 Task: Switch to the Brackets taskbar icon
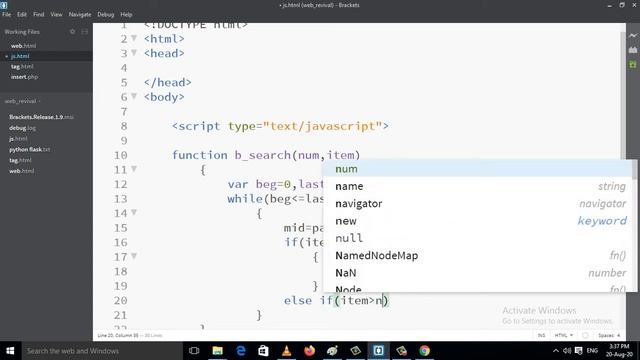click(x=378, y=351)
